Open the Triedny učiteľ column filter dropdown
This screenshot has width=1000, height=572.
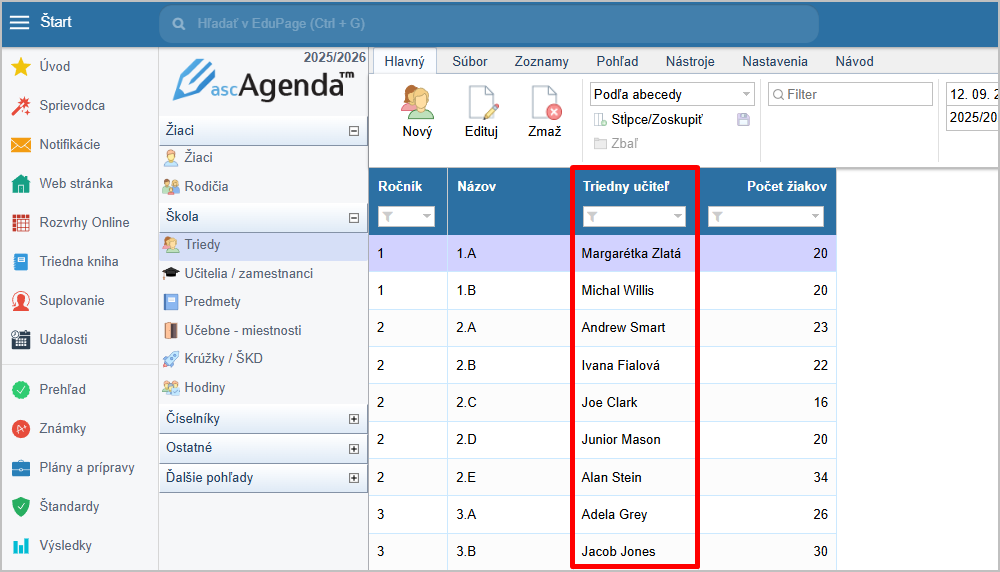pyautogui.click(x=678, y=217)
